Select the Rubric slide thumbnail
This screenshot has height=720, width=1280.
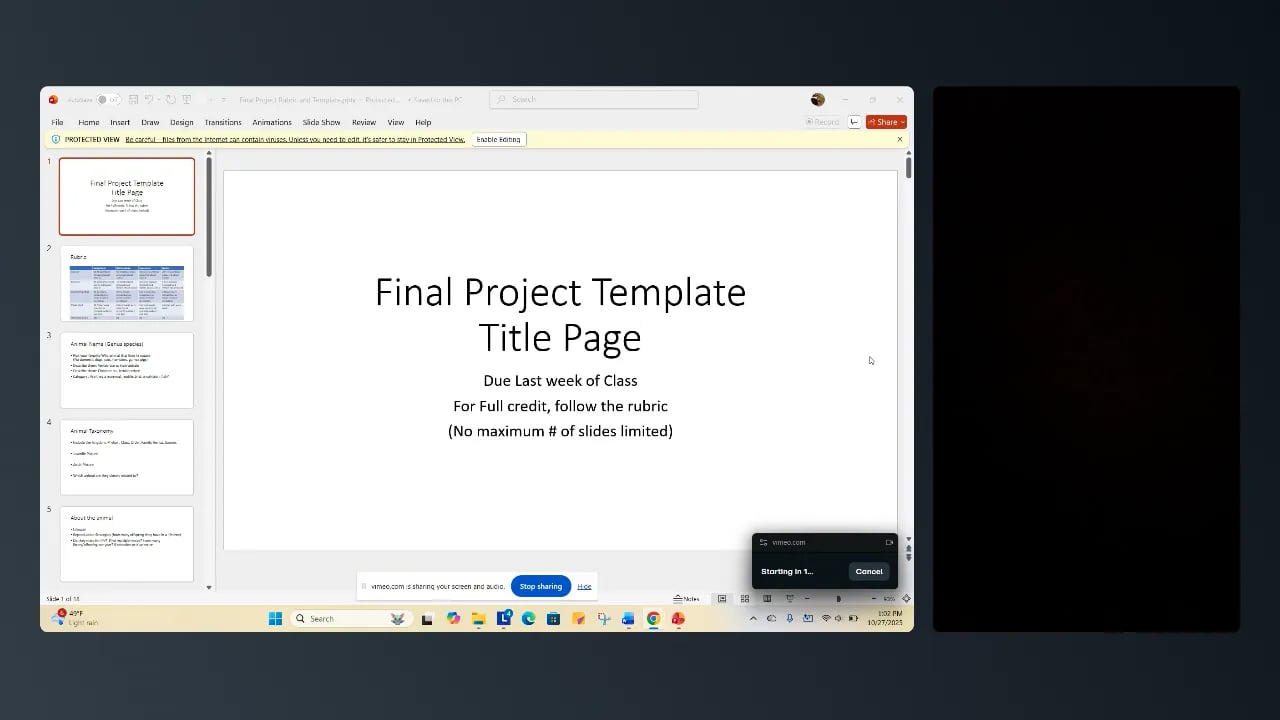click(x=127, y=283)
